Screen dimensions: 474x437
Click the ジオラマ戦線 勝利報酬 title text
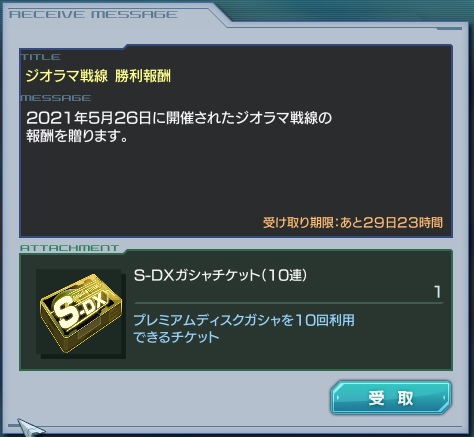(98, 76)
